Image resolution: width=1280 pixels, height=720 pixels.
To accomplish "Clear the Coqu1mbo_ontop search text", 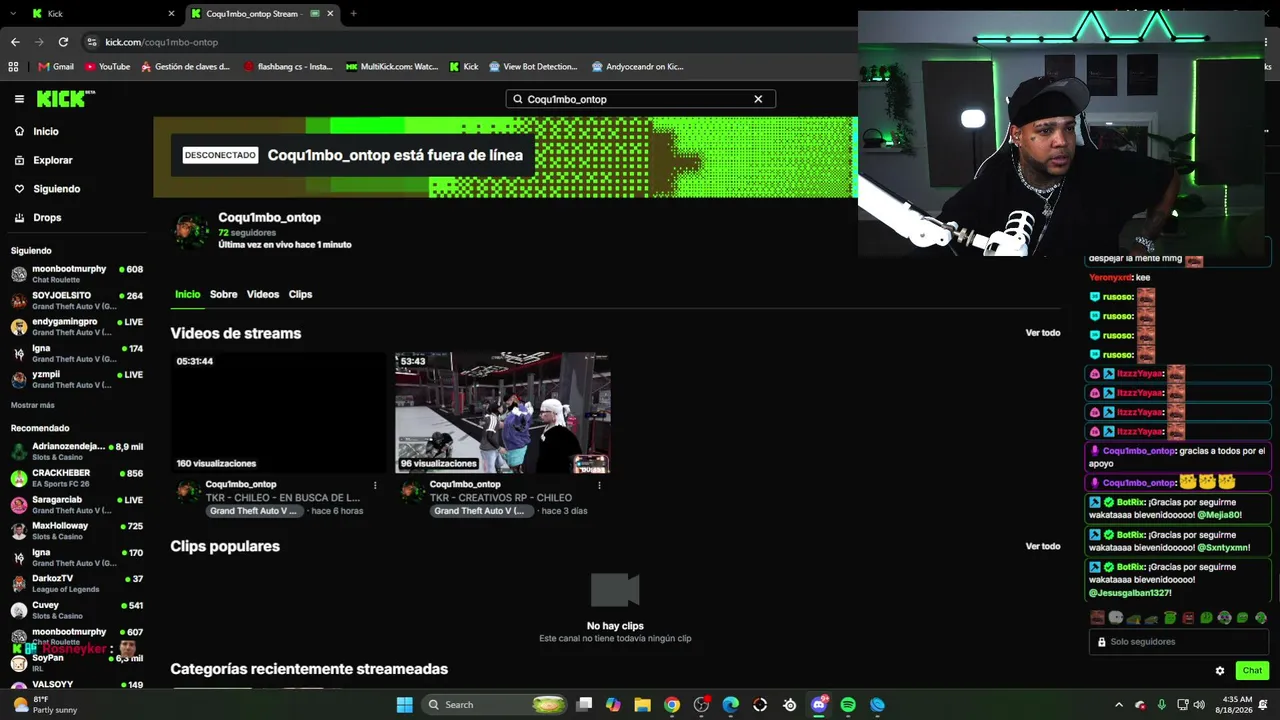I will (x=758, y=99).
